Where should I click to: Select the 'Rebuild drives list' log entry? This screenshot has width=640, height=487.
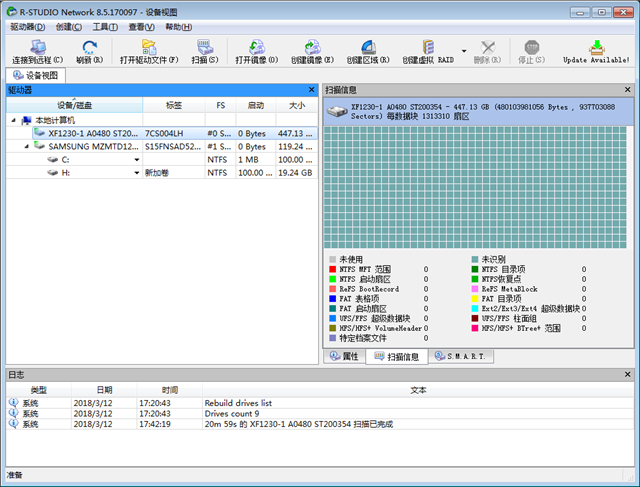[x=320, y=403]
